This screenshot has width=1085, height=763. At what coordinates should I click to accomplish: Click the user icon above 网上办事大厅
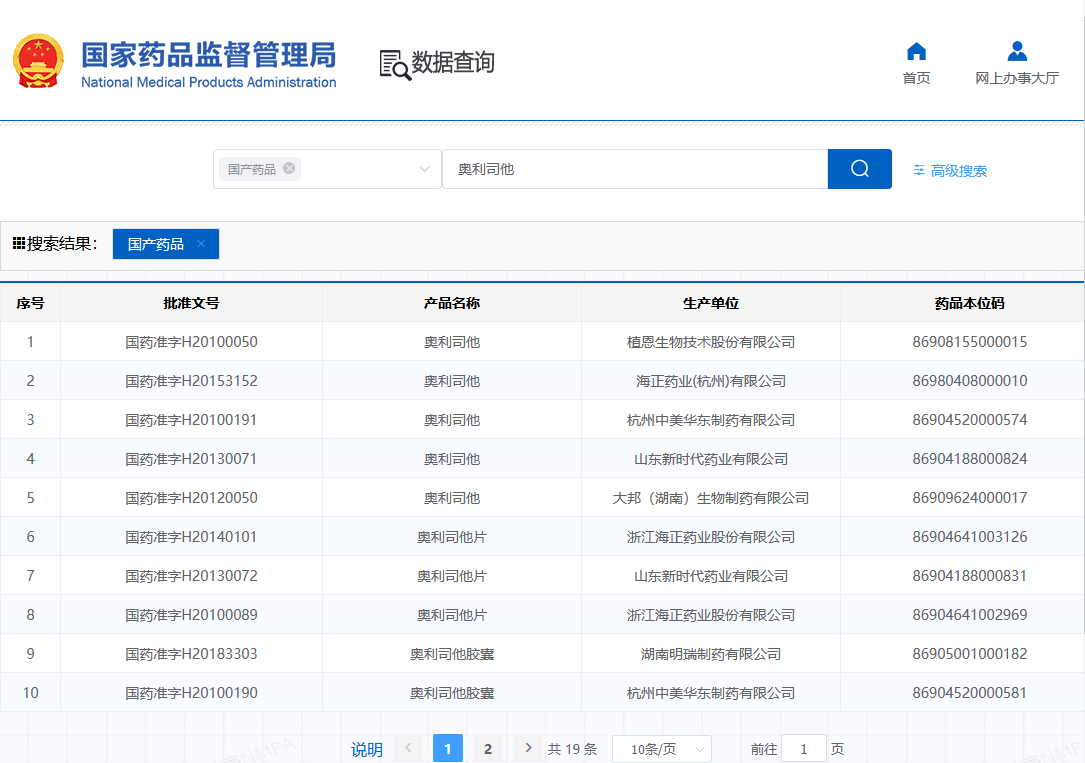(x=1016, y=49)
